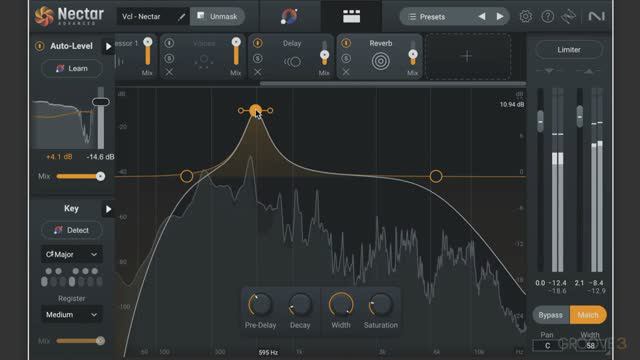Click the Voices Mix slider handle
Screen dimensions: 640x360
tap(236, 42)
